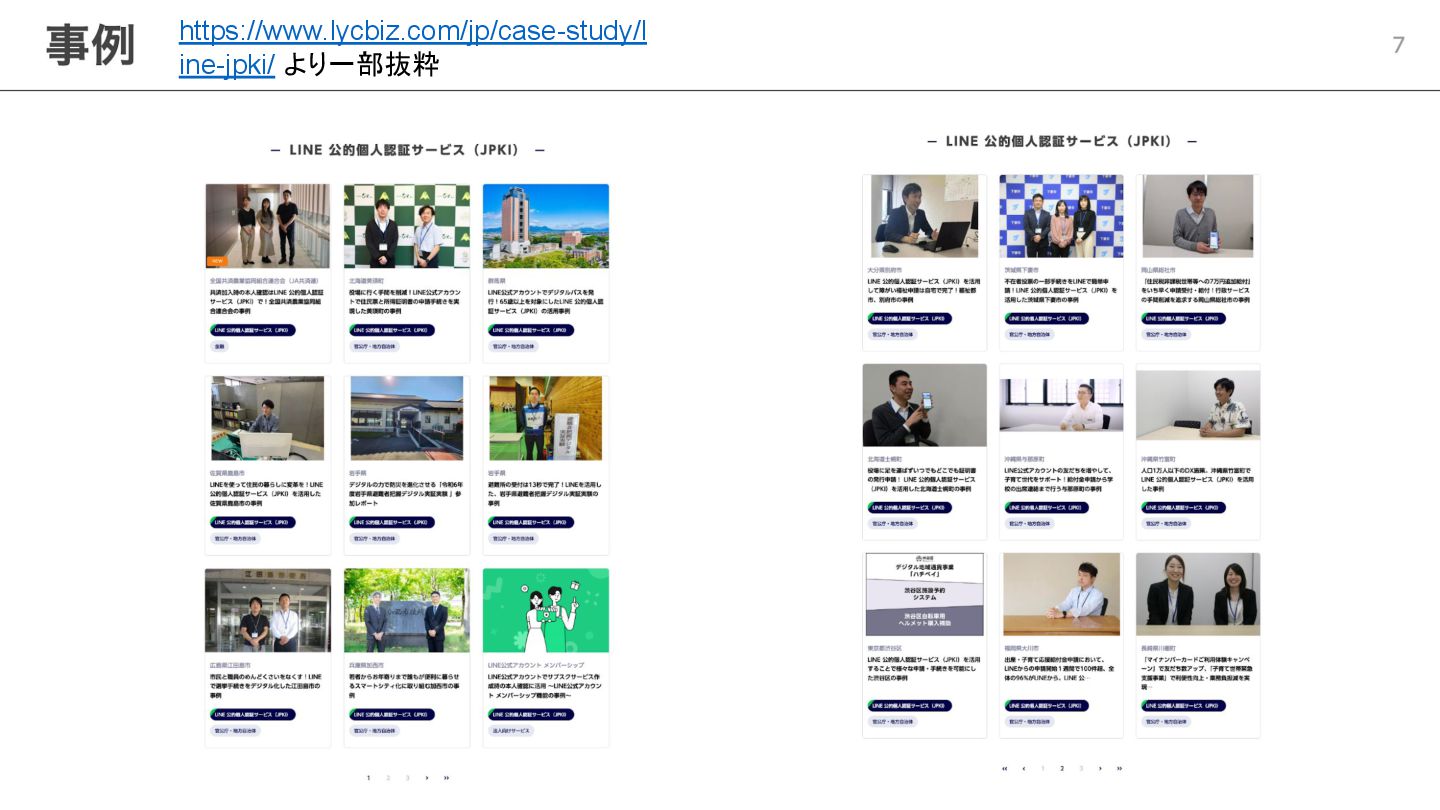Click the orange NEW badge on JA共済連 photo

pos(217,262)
